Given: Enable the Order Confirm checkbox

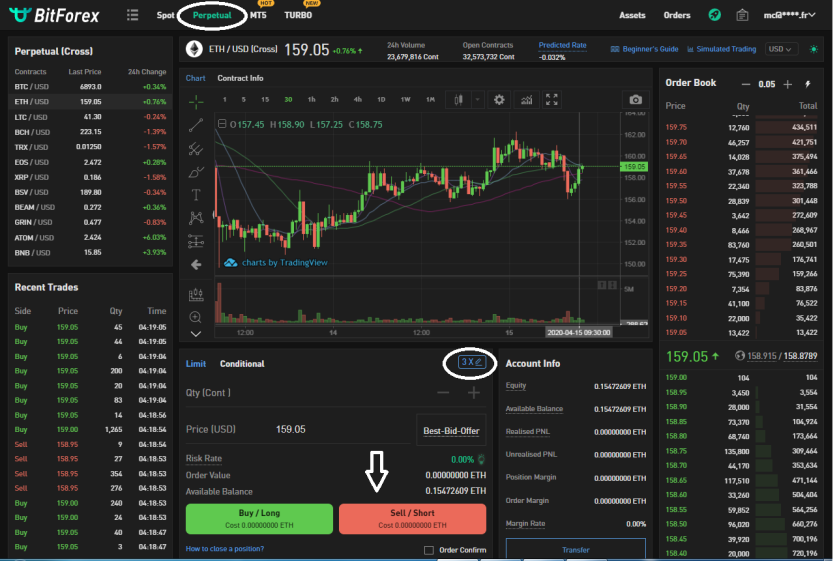Looking at the screenshot, I should [429, 550].
